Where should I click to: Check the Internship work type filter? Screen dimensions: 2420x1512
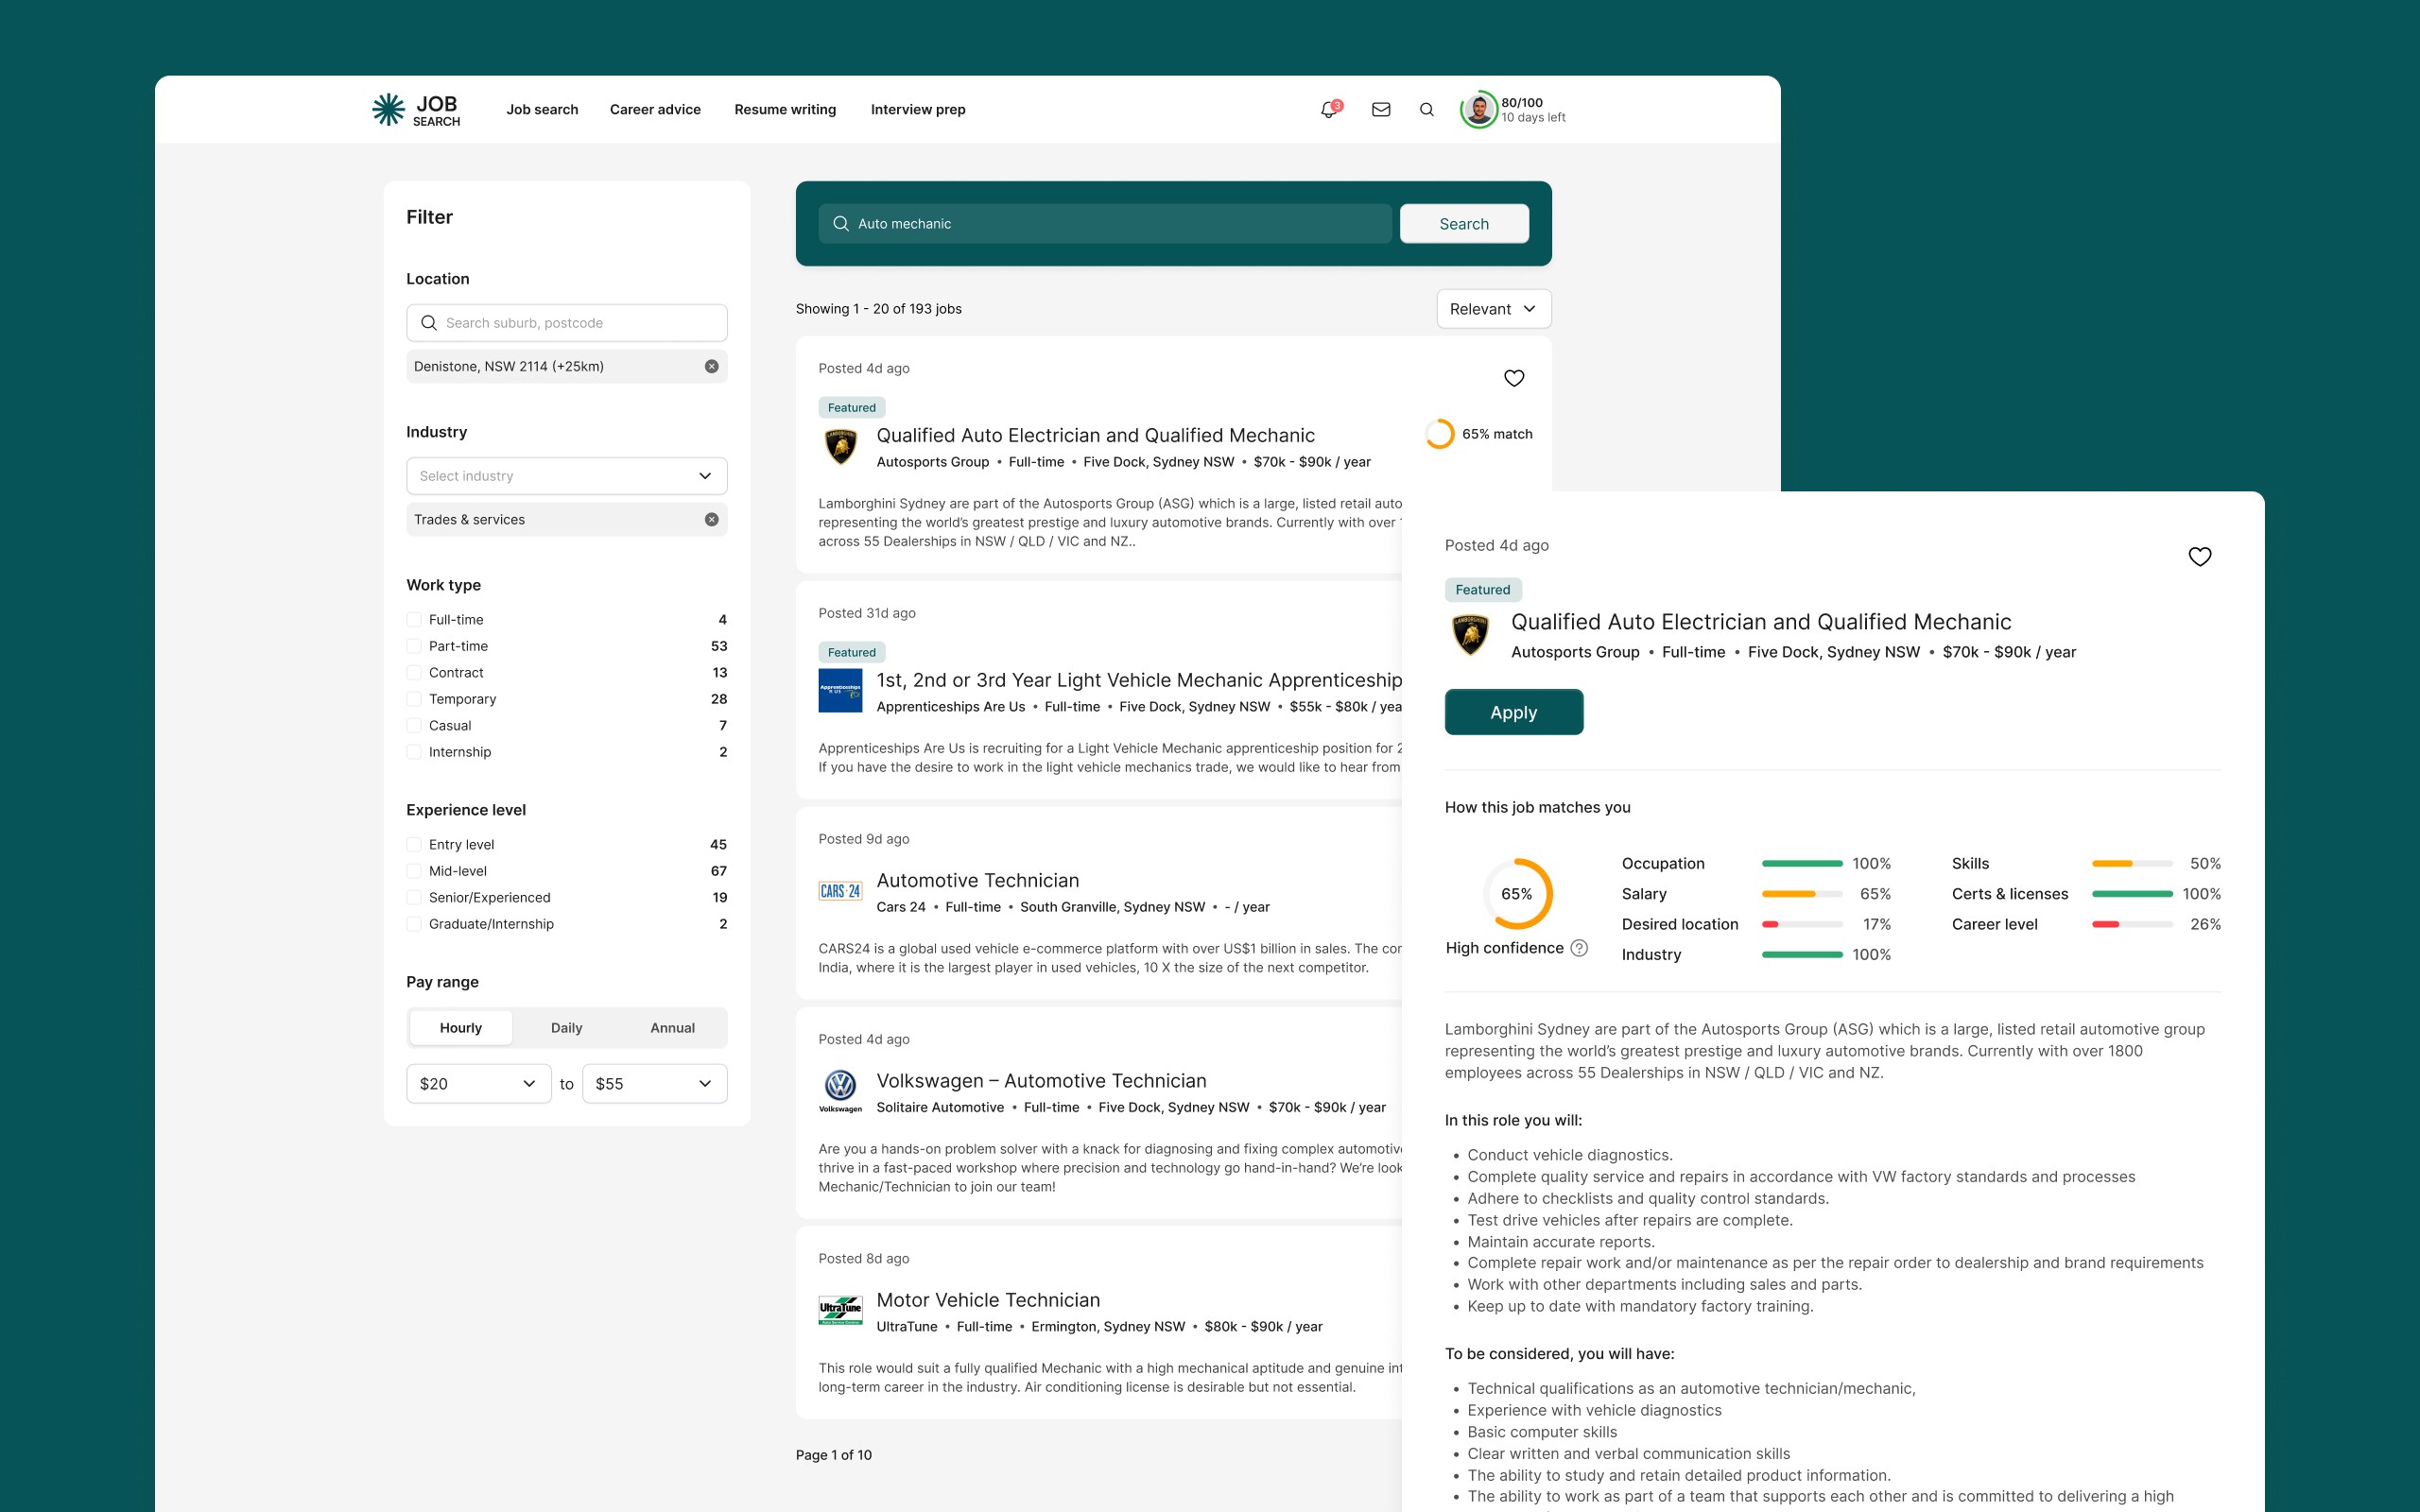tap(413, 751)
